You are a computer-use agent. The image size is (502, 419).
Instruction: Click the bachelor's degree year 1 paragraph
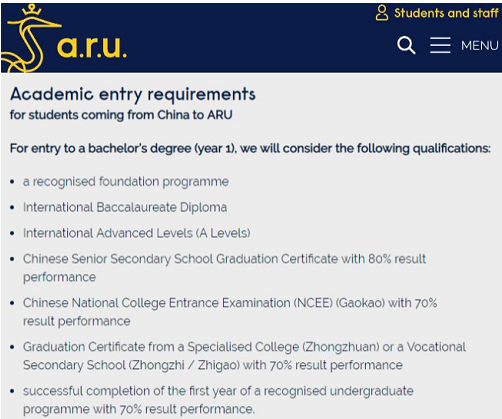click(x=250, y=148)
